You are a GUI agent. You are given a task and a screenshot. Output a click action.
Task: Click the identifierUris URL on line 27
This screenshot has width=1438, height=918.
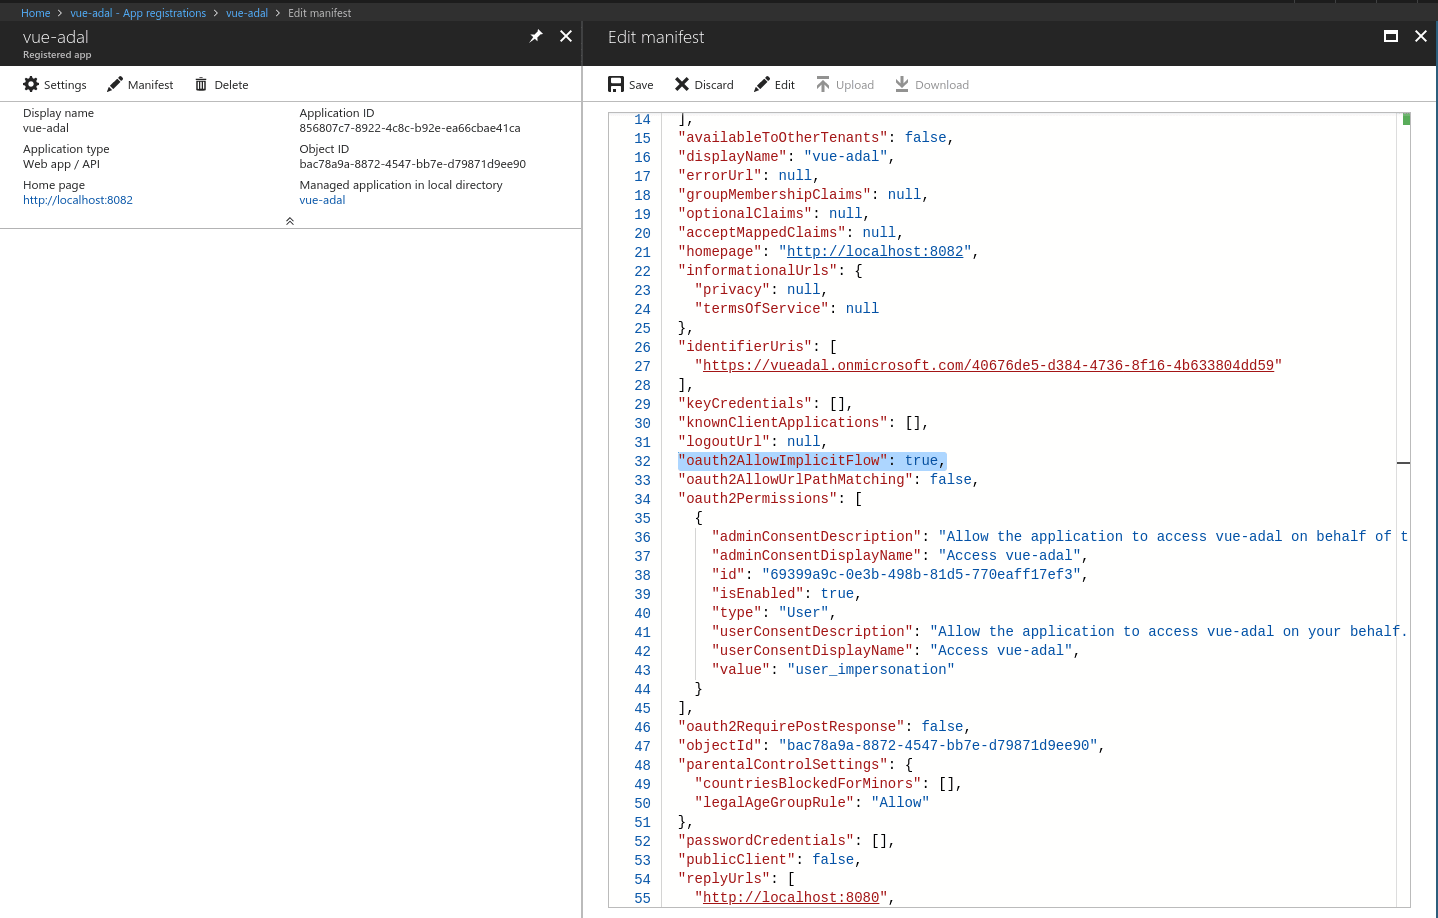(x=988, y=366)
